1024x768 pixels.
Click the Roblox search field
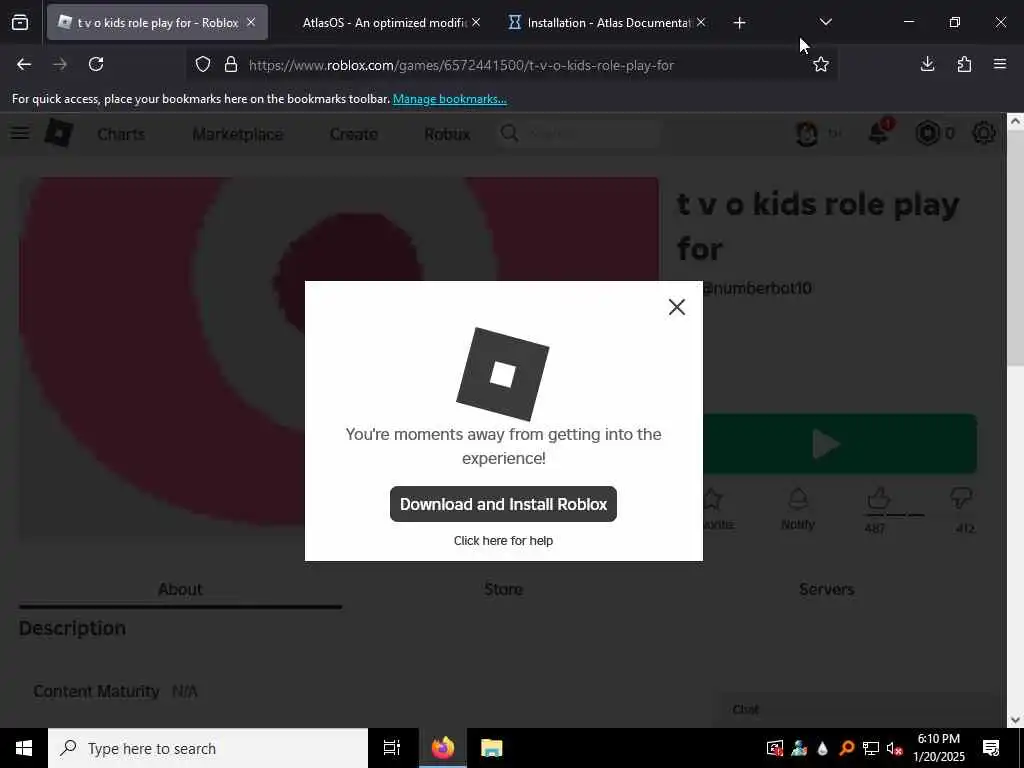[x=580, y=134]
